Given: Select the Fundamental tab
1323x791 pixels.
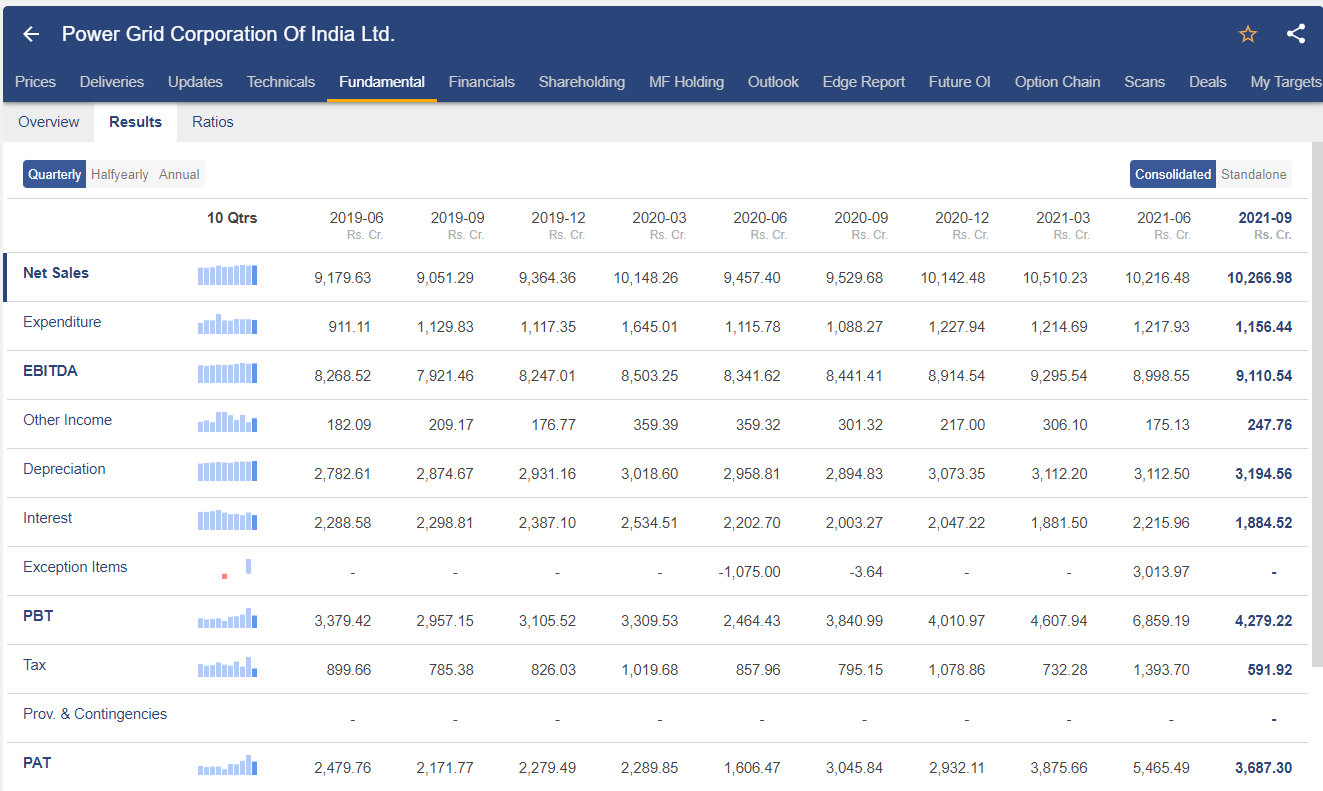Looking at the screenshot, I should pos(382,82).
